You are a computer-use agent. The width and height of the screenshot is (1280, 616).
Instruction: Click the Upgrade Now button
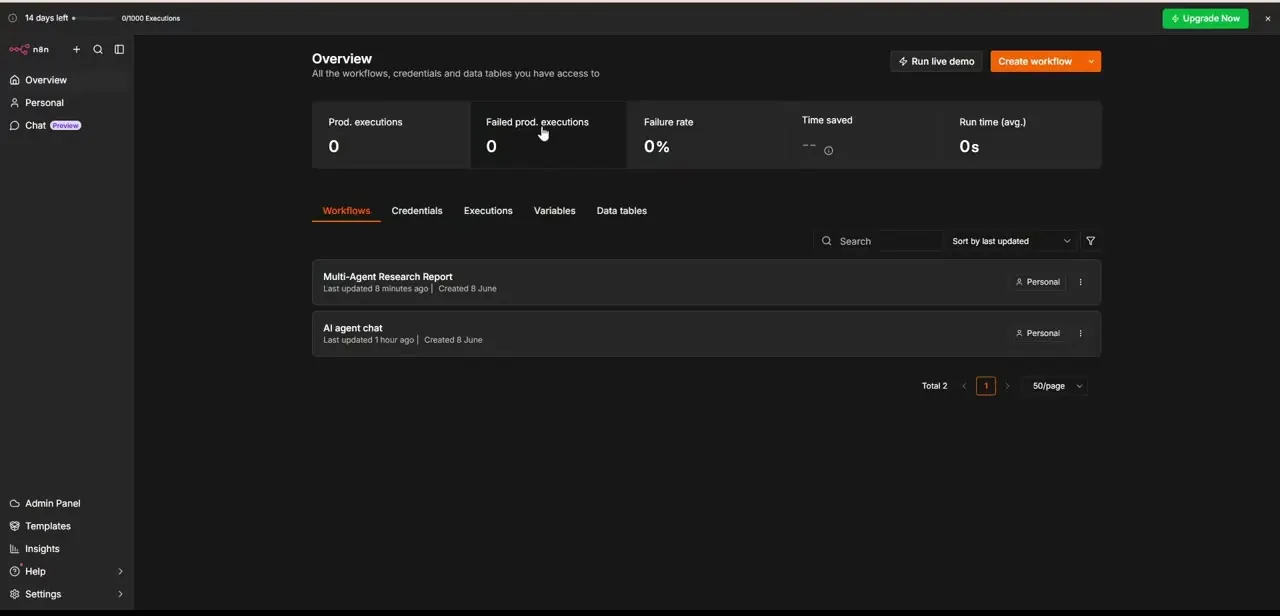point(1205,18)
